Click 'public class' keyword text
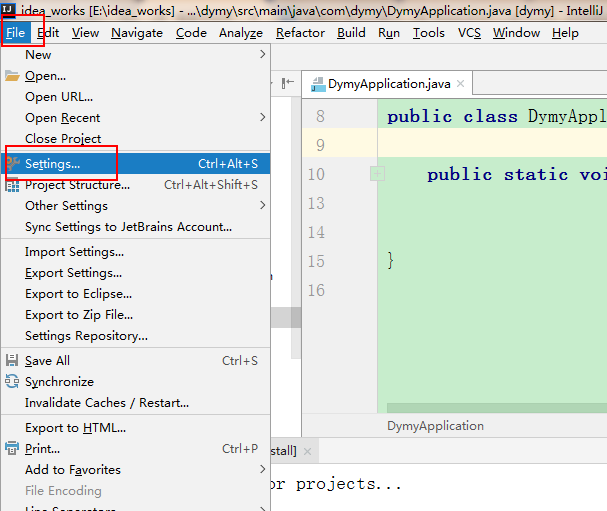The height and width of the screenshot is (511, 607). click(452, 117)
